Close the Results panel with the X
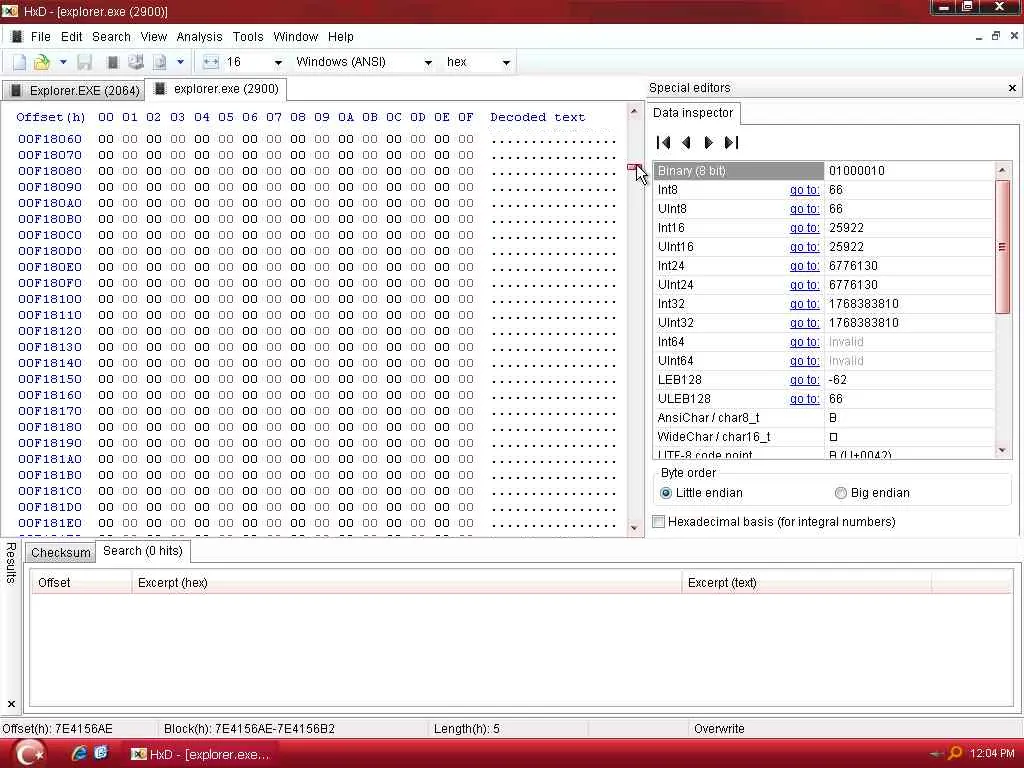The image size is (1024, 768). pos(11,704)
